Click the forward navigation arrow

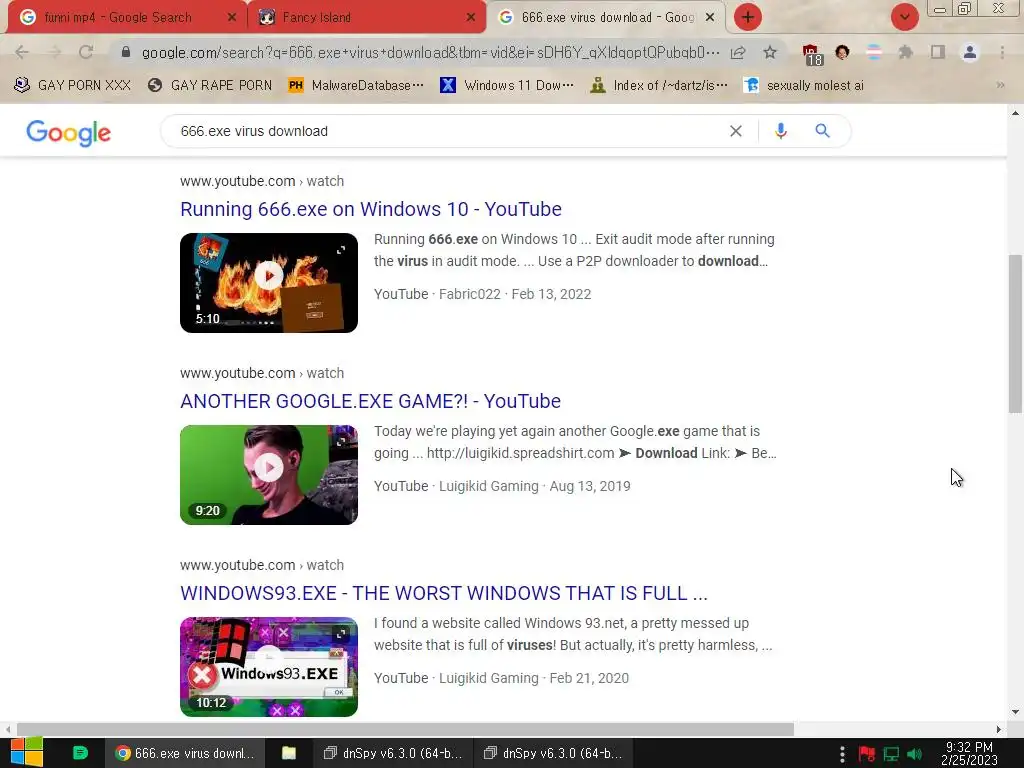[x=54, y=52]
